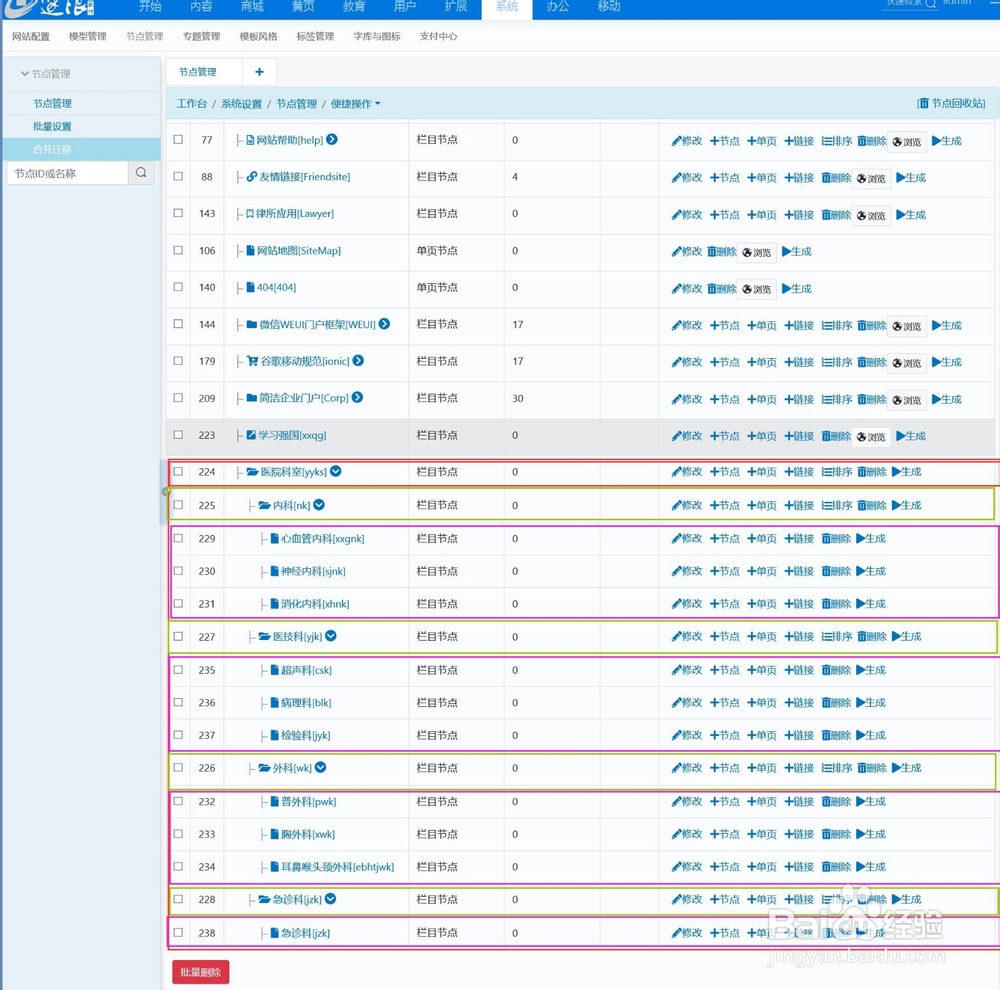This screenshot has height=990, width=1000.
Task: Switch to 模型管理 submenu
Action: [87, 36]
